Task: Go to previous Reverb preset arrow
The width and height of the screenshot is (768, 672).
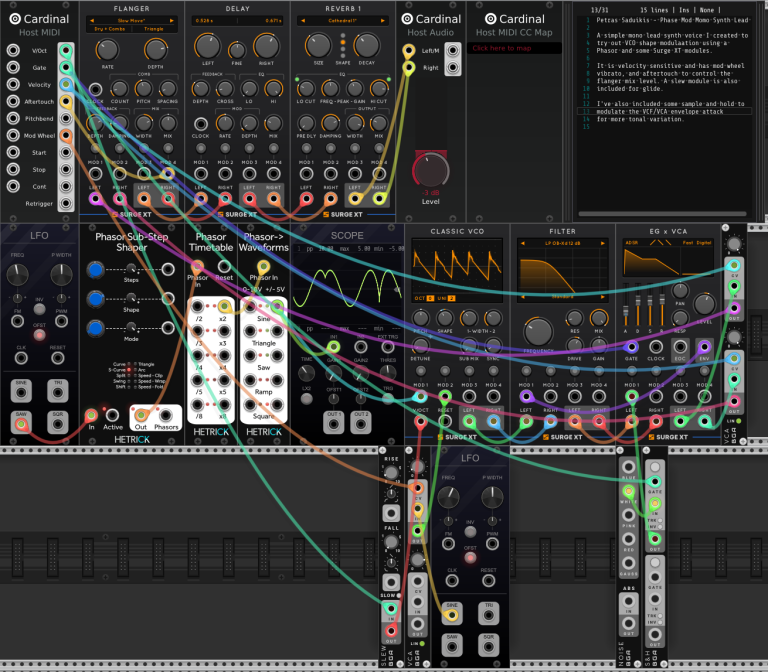Action: (303, 21)
